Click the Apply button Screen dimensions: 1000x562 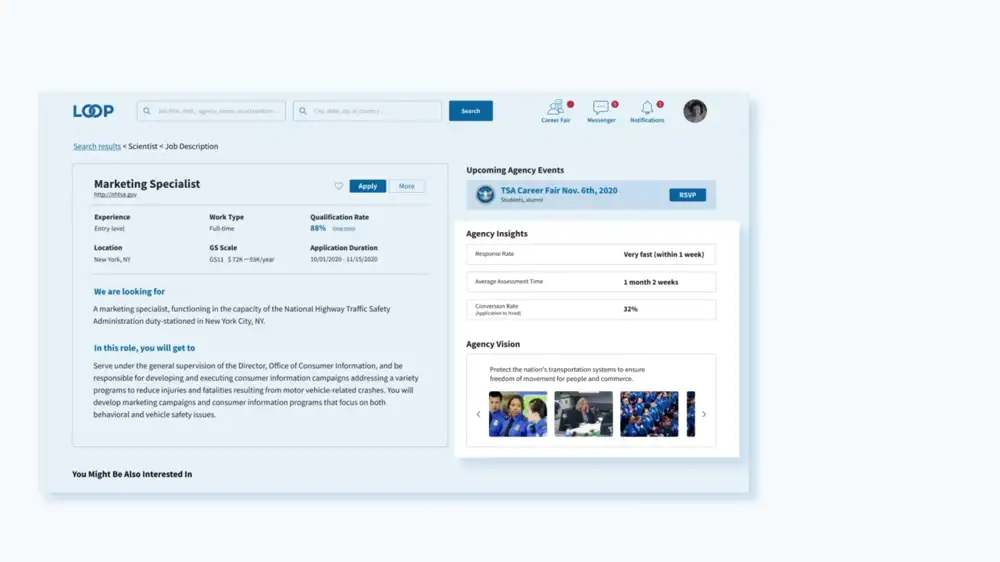point(367,186)
